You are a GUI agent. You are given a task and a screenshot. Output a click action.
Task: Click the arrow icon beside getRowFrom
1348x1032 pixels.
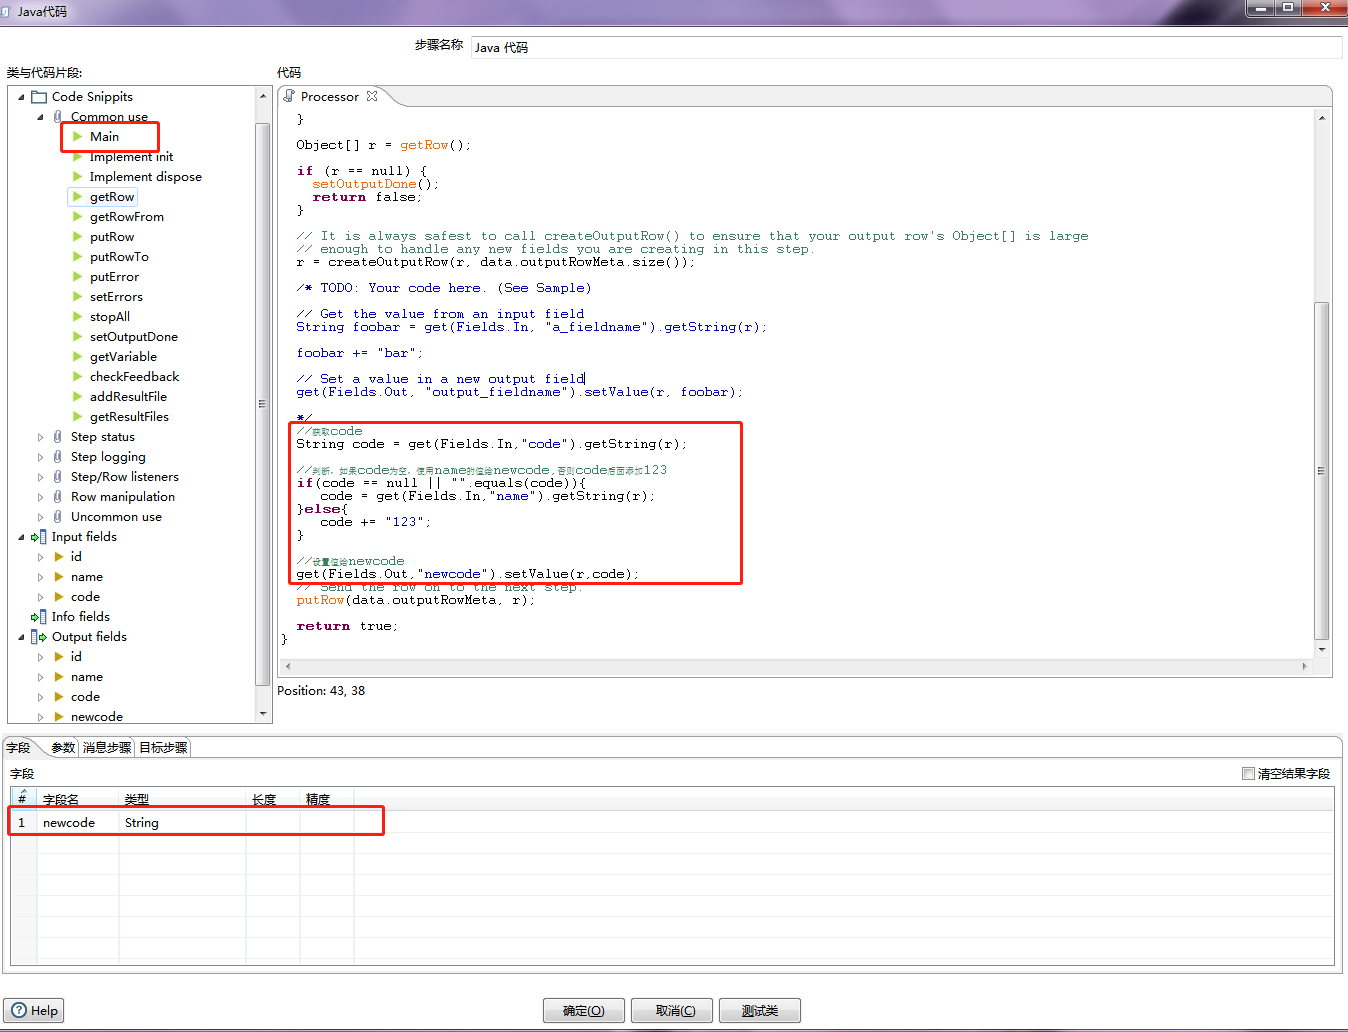pos(78,217)
